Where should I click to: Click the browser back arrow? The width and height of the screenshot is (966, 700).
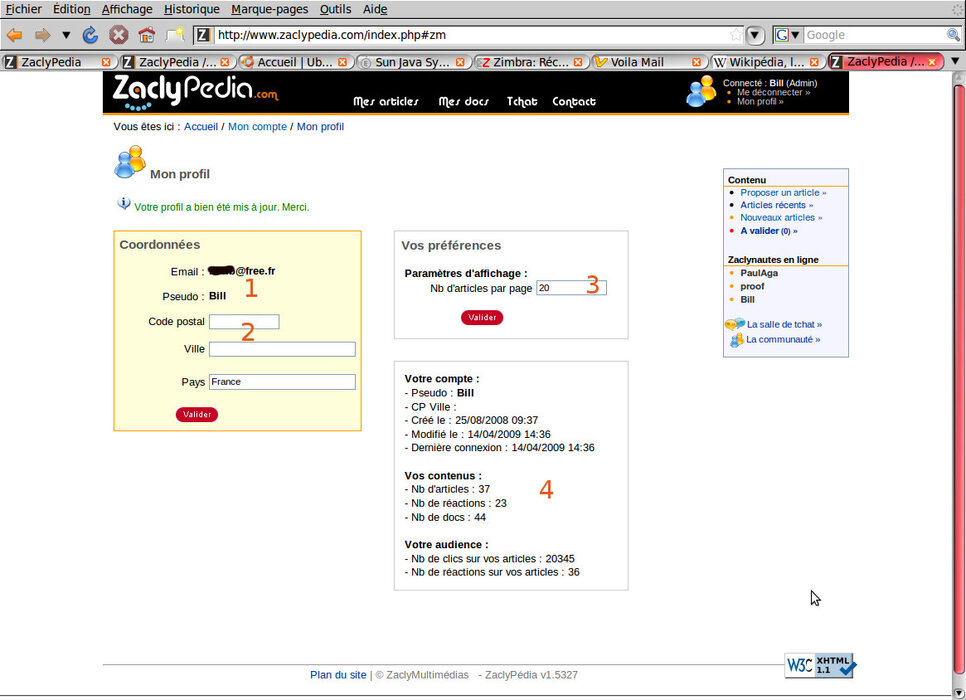15,35
